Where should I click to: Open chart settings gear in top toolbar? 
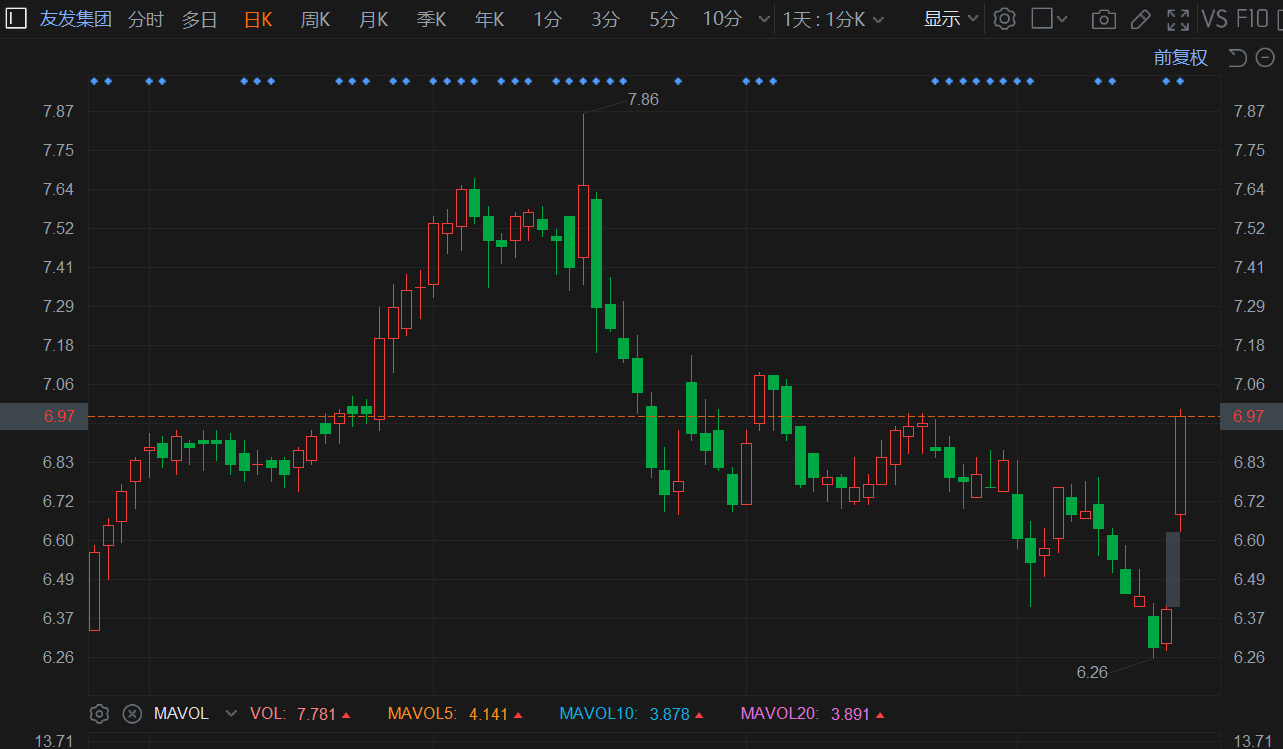pos(1005,19)
